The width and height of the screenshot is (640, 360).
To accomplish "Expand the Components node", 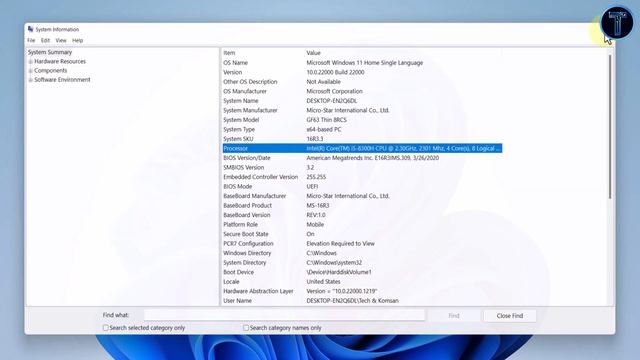I will (31, 71).
